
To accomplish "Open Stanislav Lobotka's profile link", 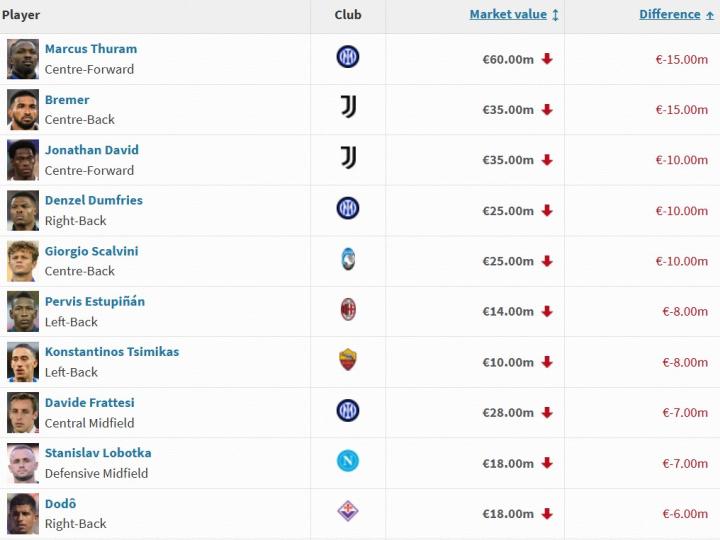I will 98,453.
